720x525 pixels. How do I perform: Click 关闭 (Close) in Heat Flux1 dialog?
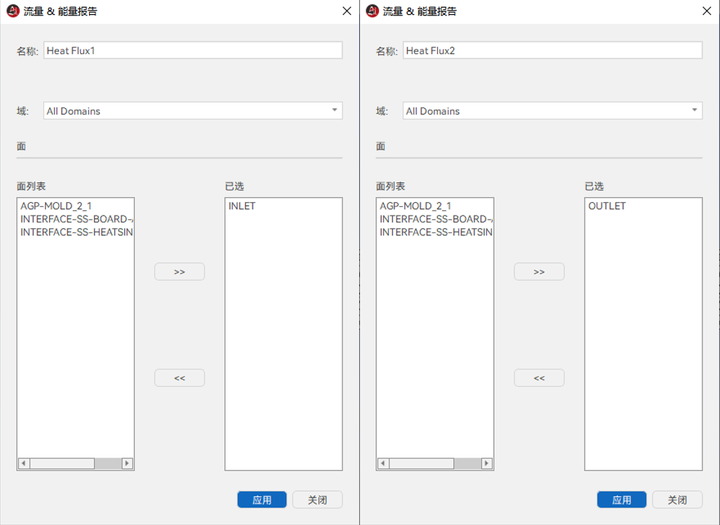317,500
